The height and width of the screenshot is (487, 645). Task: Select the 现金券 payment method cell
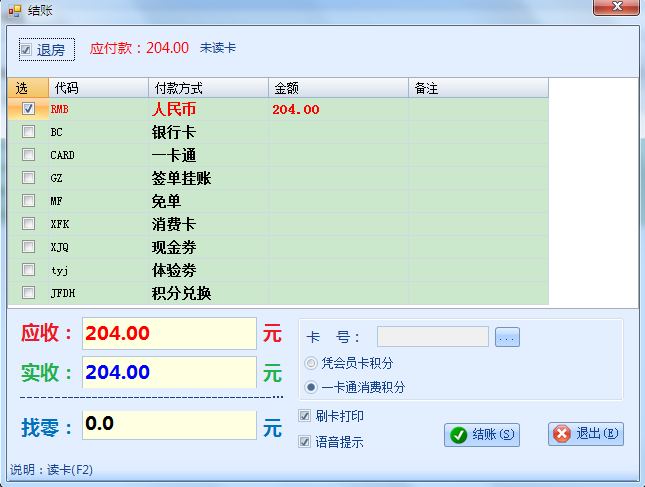pyautogui.click(x=209, y=247)
